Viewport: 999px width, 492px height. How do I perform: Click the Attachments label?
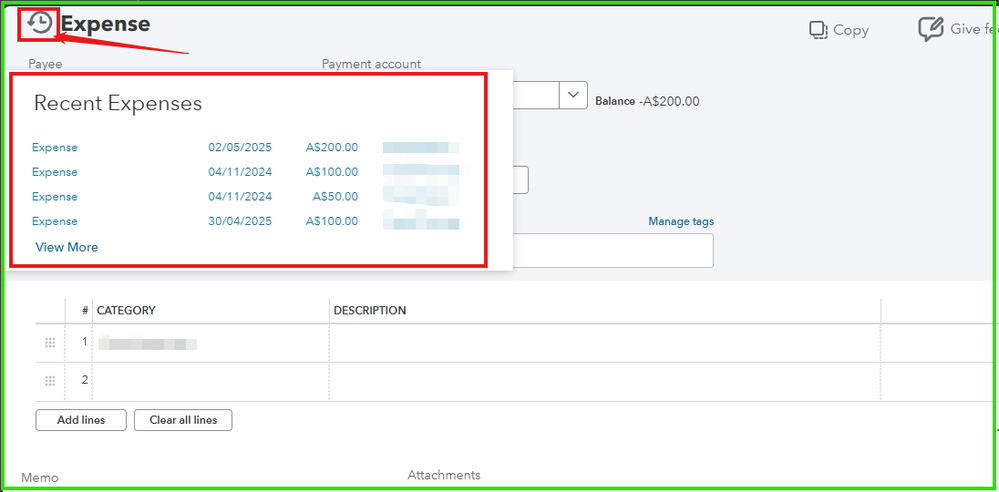click(x=444, y=475)
